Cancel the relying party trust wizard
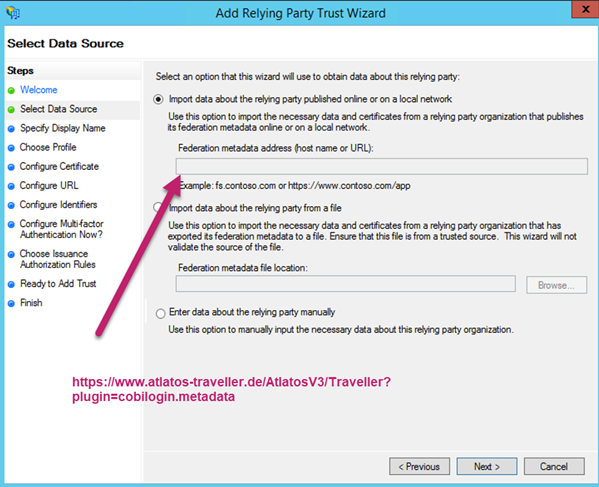The width and height of the screenshot is (599, 487). [x=554, y=466]
